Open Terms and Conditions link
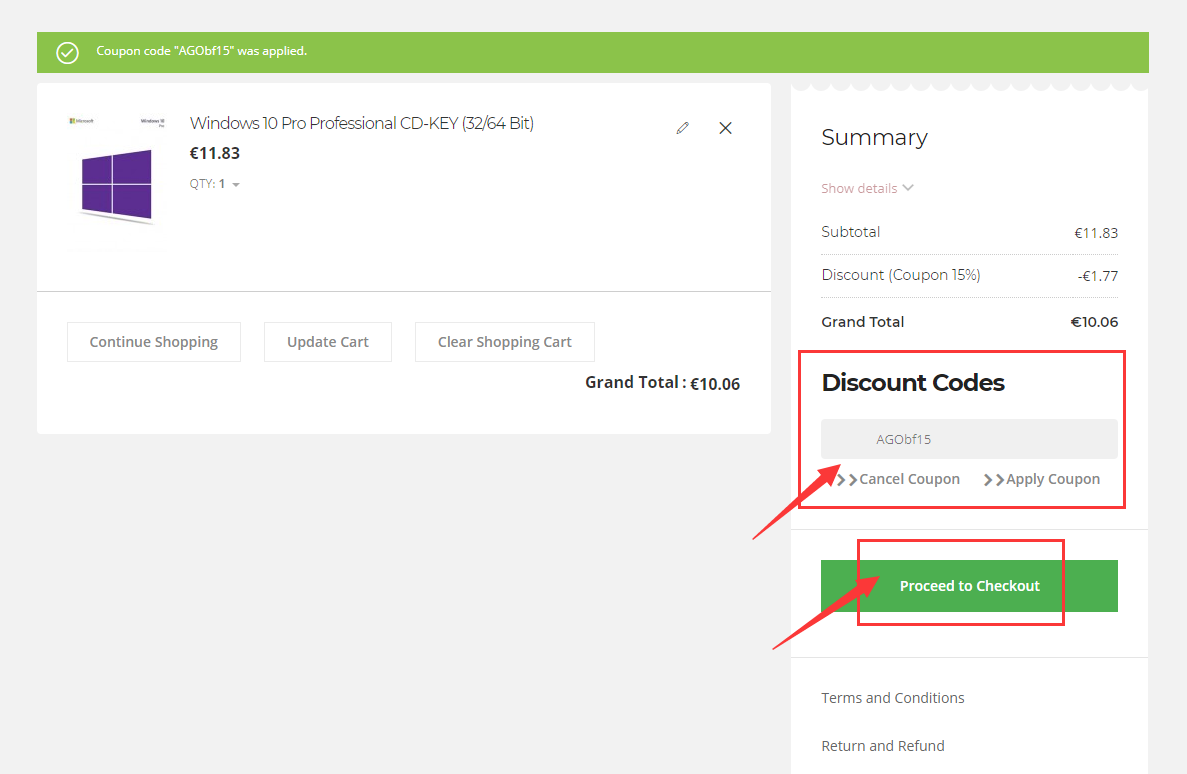This screenshot has width=1187, height=774. 893,698
